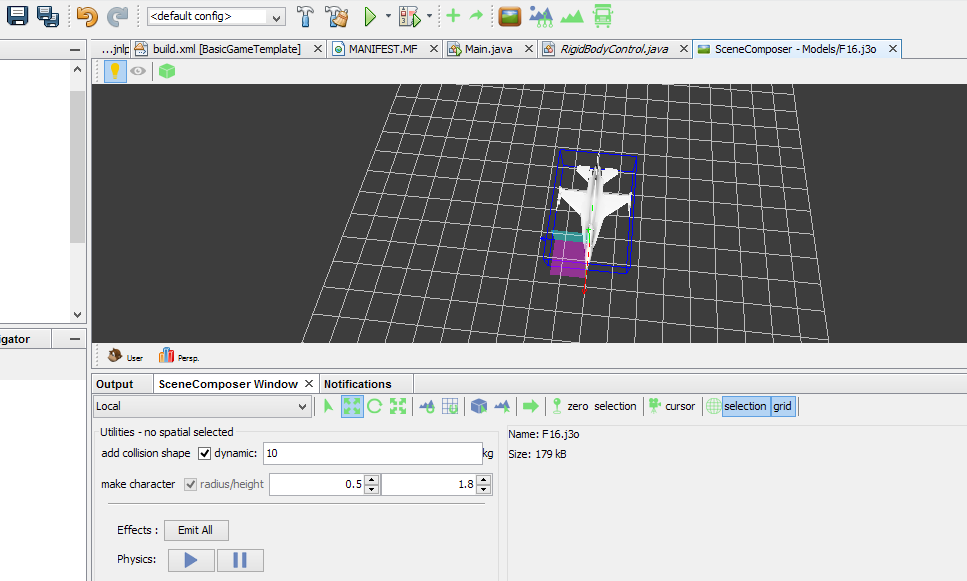The image size is (967, 581).
Task: Click the Debug project icon
Action: point(409,17)
